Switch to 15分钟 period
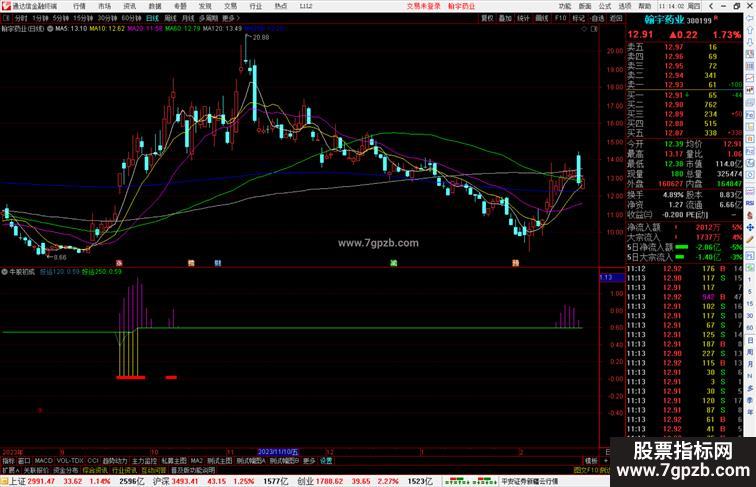This screenshot has height=487, width=756. tap(83, 18)
